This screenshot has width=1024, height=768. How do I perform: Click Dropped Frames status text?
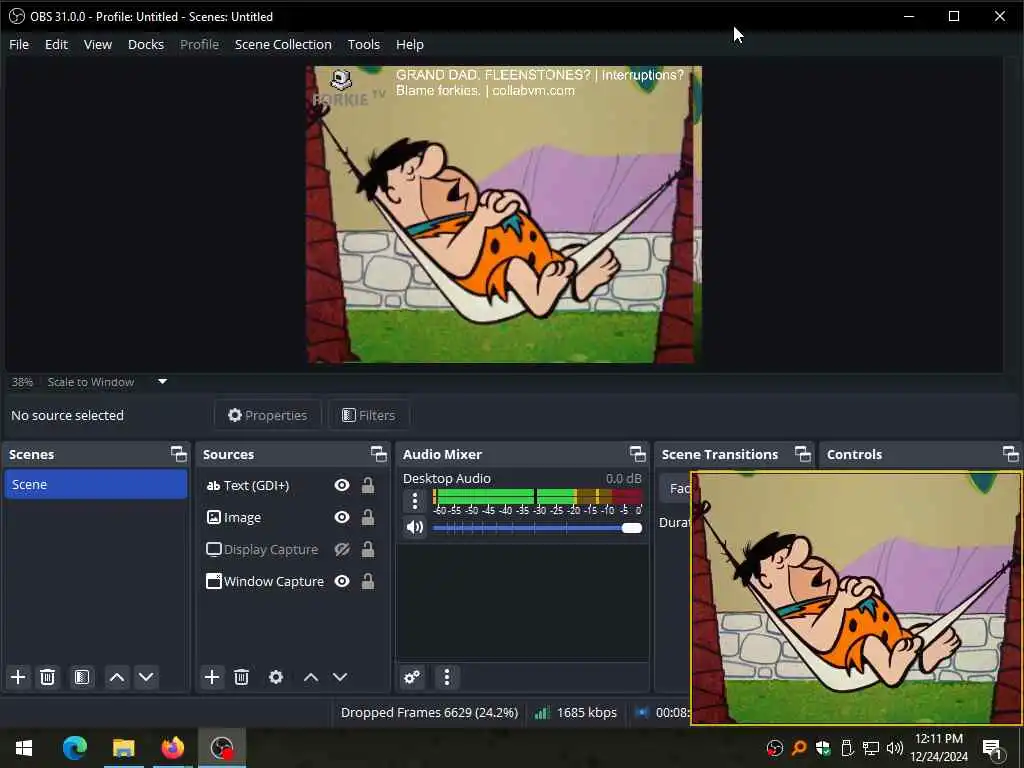click(429, 712)
